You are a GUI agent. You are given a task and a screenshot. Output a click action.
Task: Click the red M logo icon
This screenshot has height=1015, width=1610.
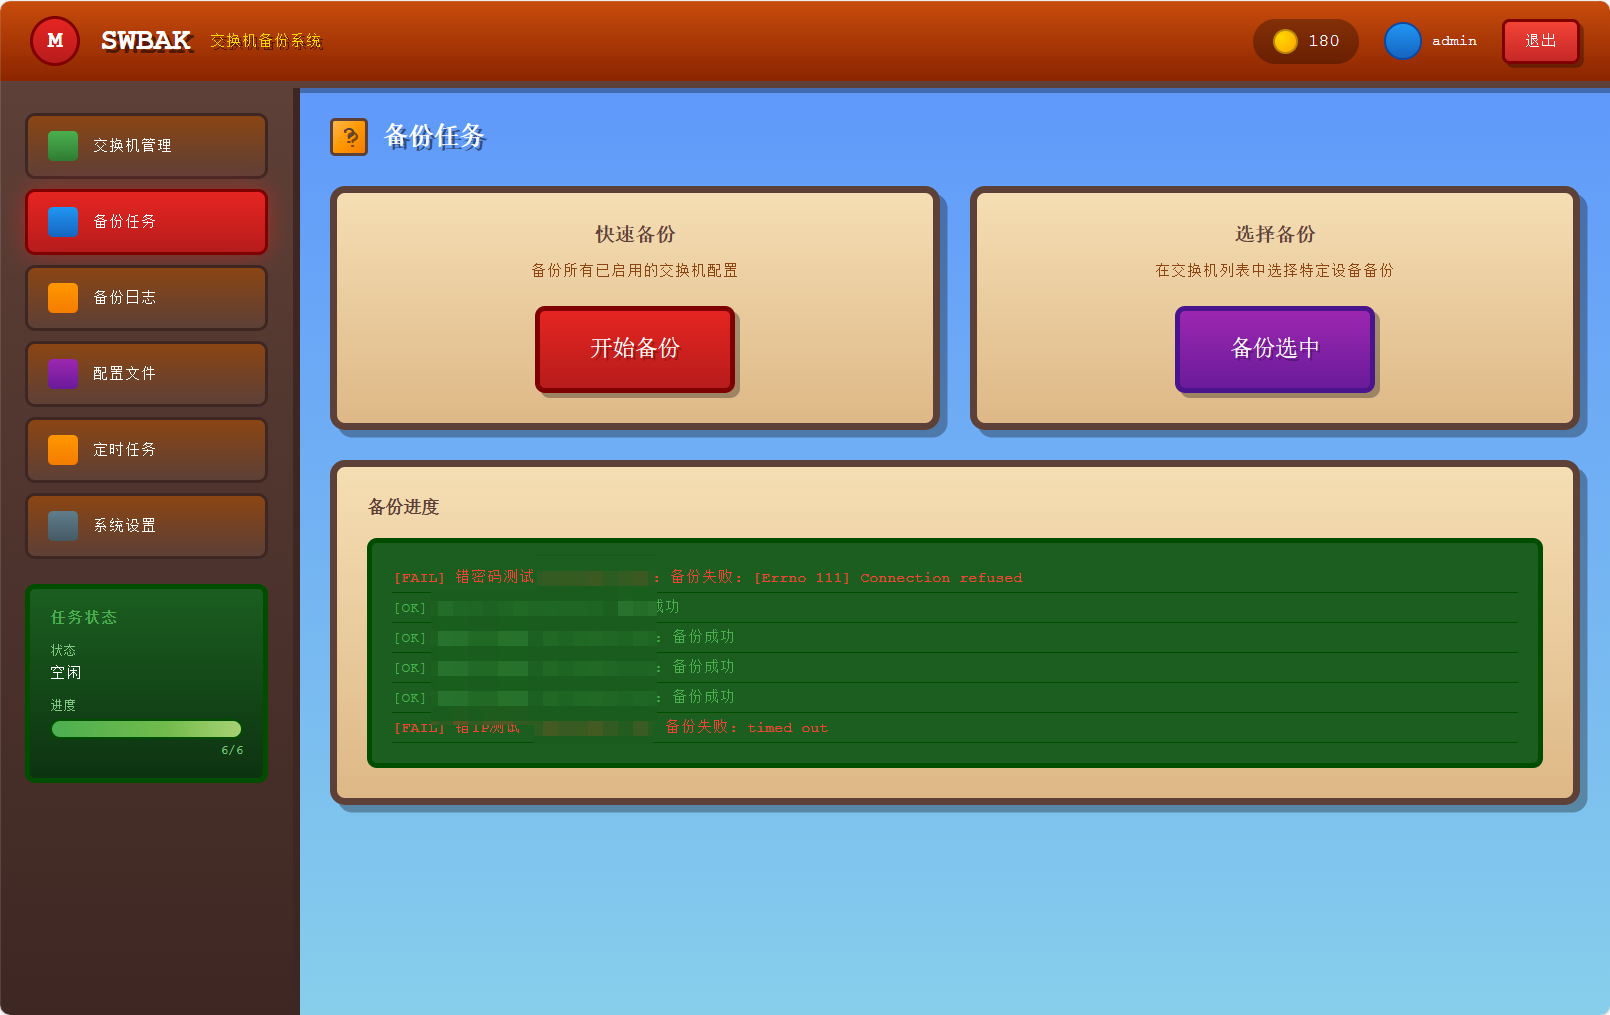[55, 41]
